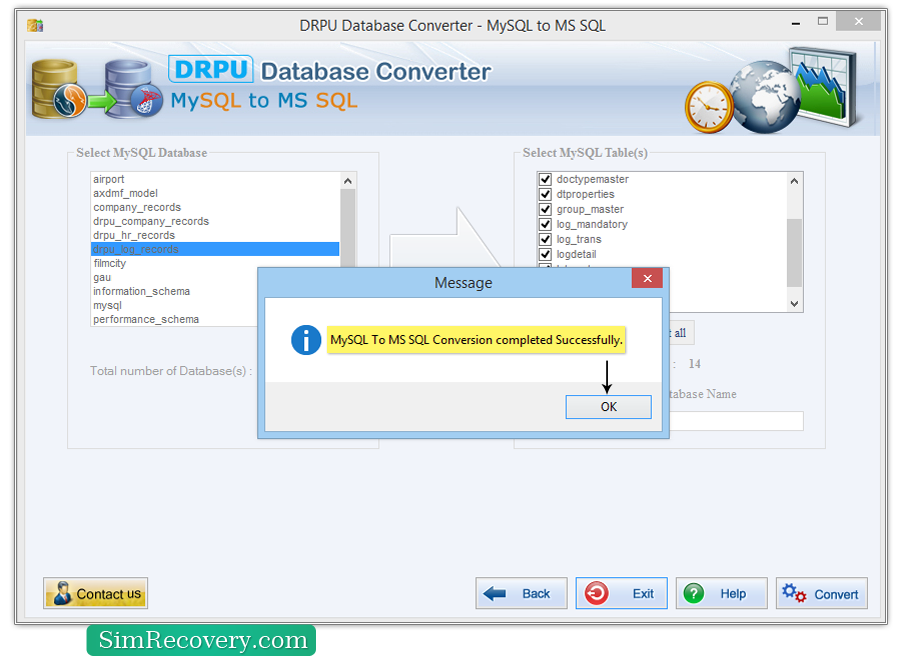900x658 pixels.
Task: Toggle the log_mandatory table checkbox
Action: pyautogui.click(x=545, y=224)
